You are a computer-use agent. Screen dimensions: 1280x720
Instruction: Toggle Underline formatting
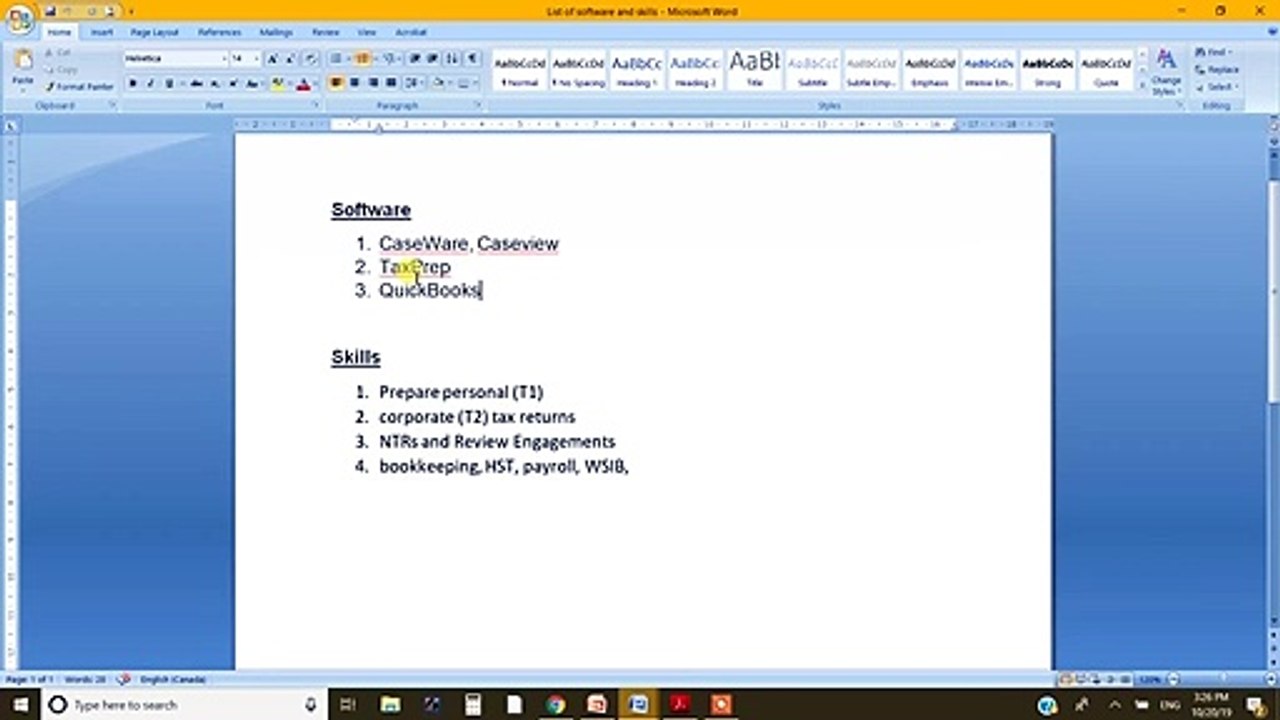point(169,84)
